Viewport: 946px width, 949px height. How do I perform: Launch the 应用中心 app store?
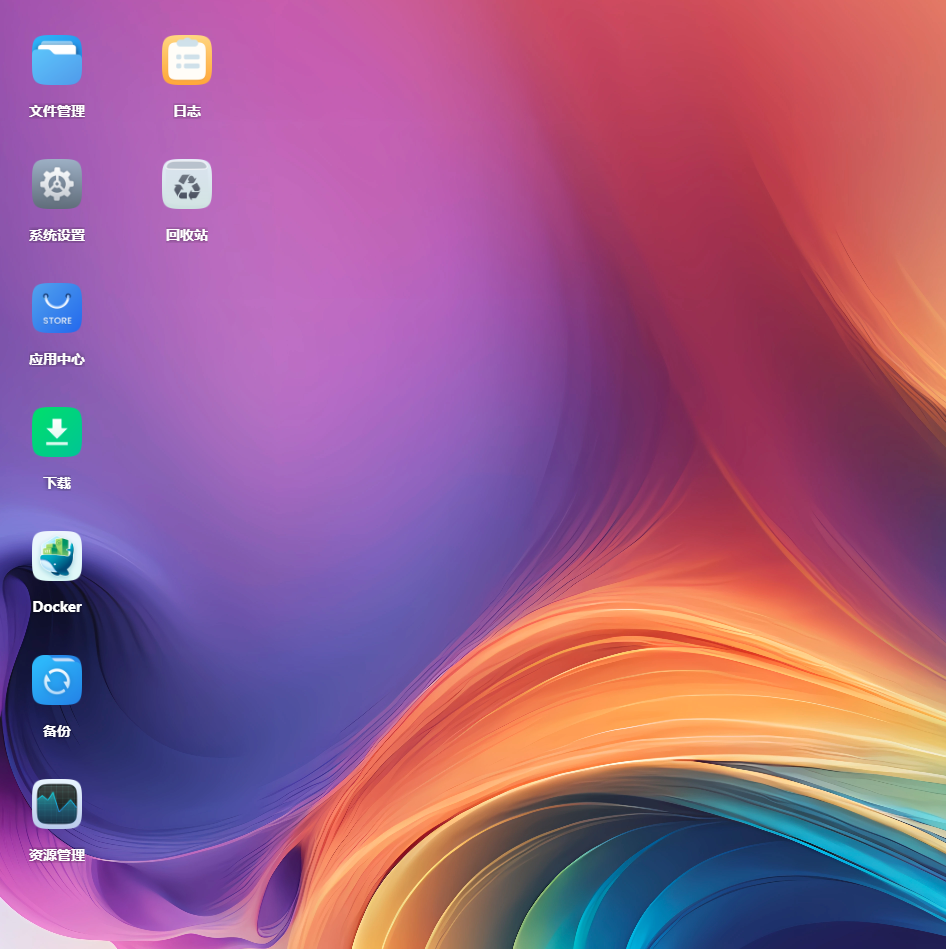click(x=57, y=308)
